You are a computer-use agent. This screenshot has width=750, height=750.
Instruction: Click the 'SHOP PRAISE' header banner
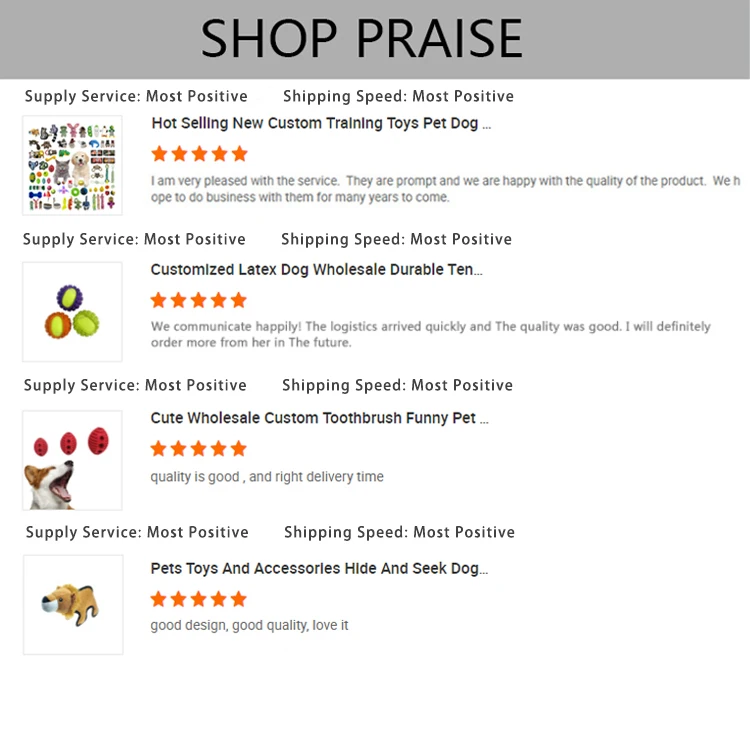tap(362, 39)
